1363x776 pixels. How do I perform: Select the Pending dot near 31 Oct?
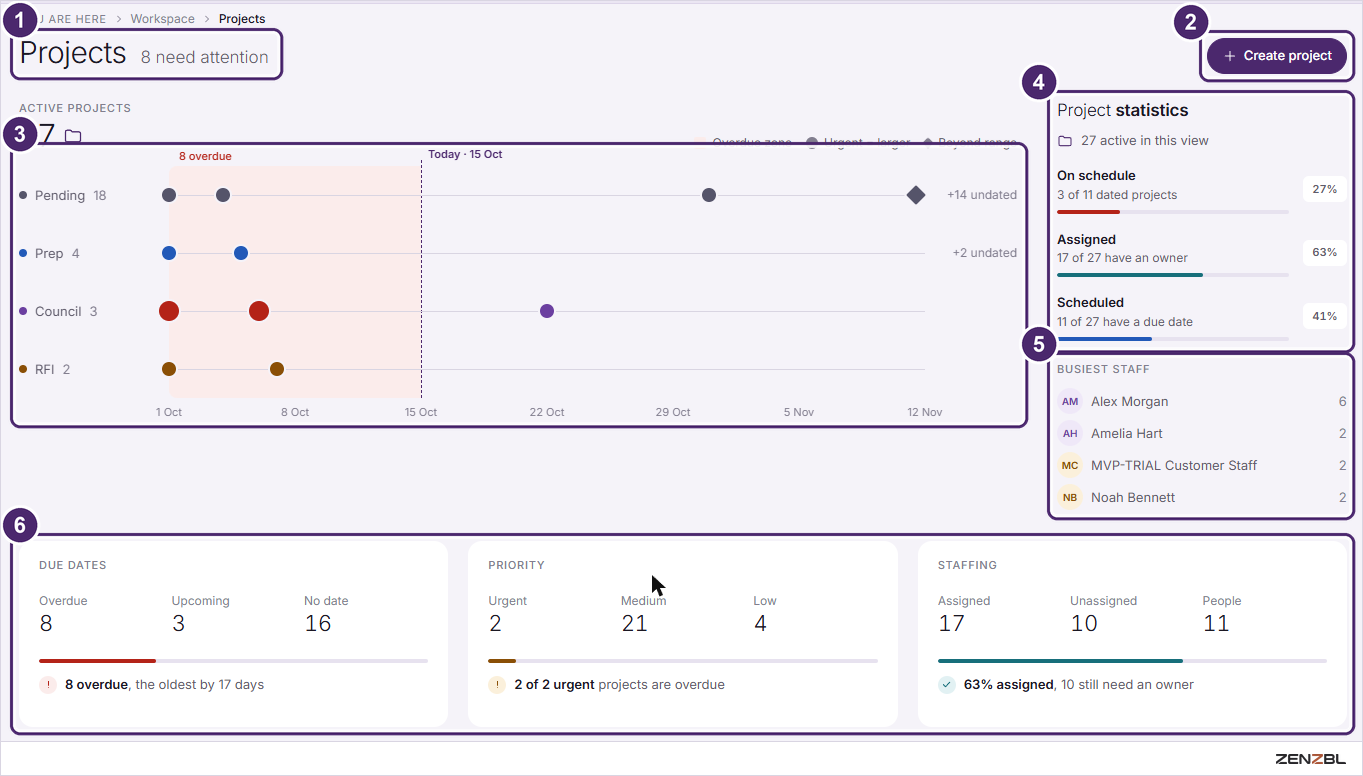(x=709, y=195)
